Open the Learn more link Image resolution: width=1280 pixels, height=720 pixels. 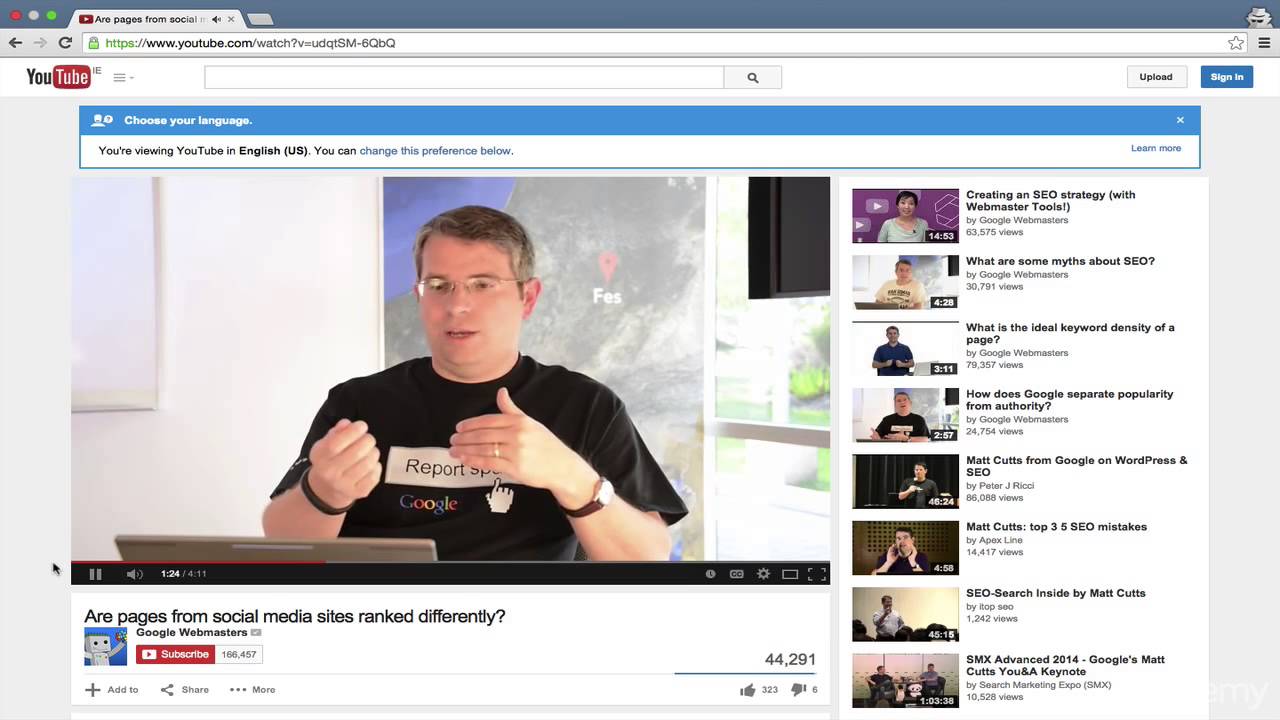1156,148
